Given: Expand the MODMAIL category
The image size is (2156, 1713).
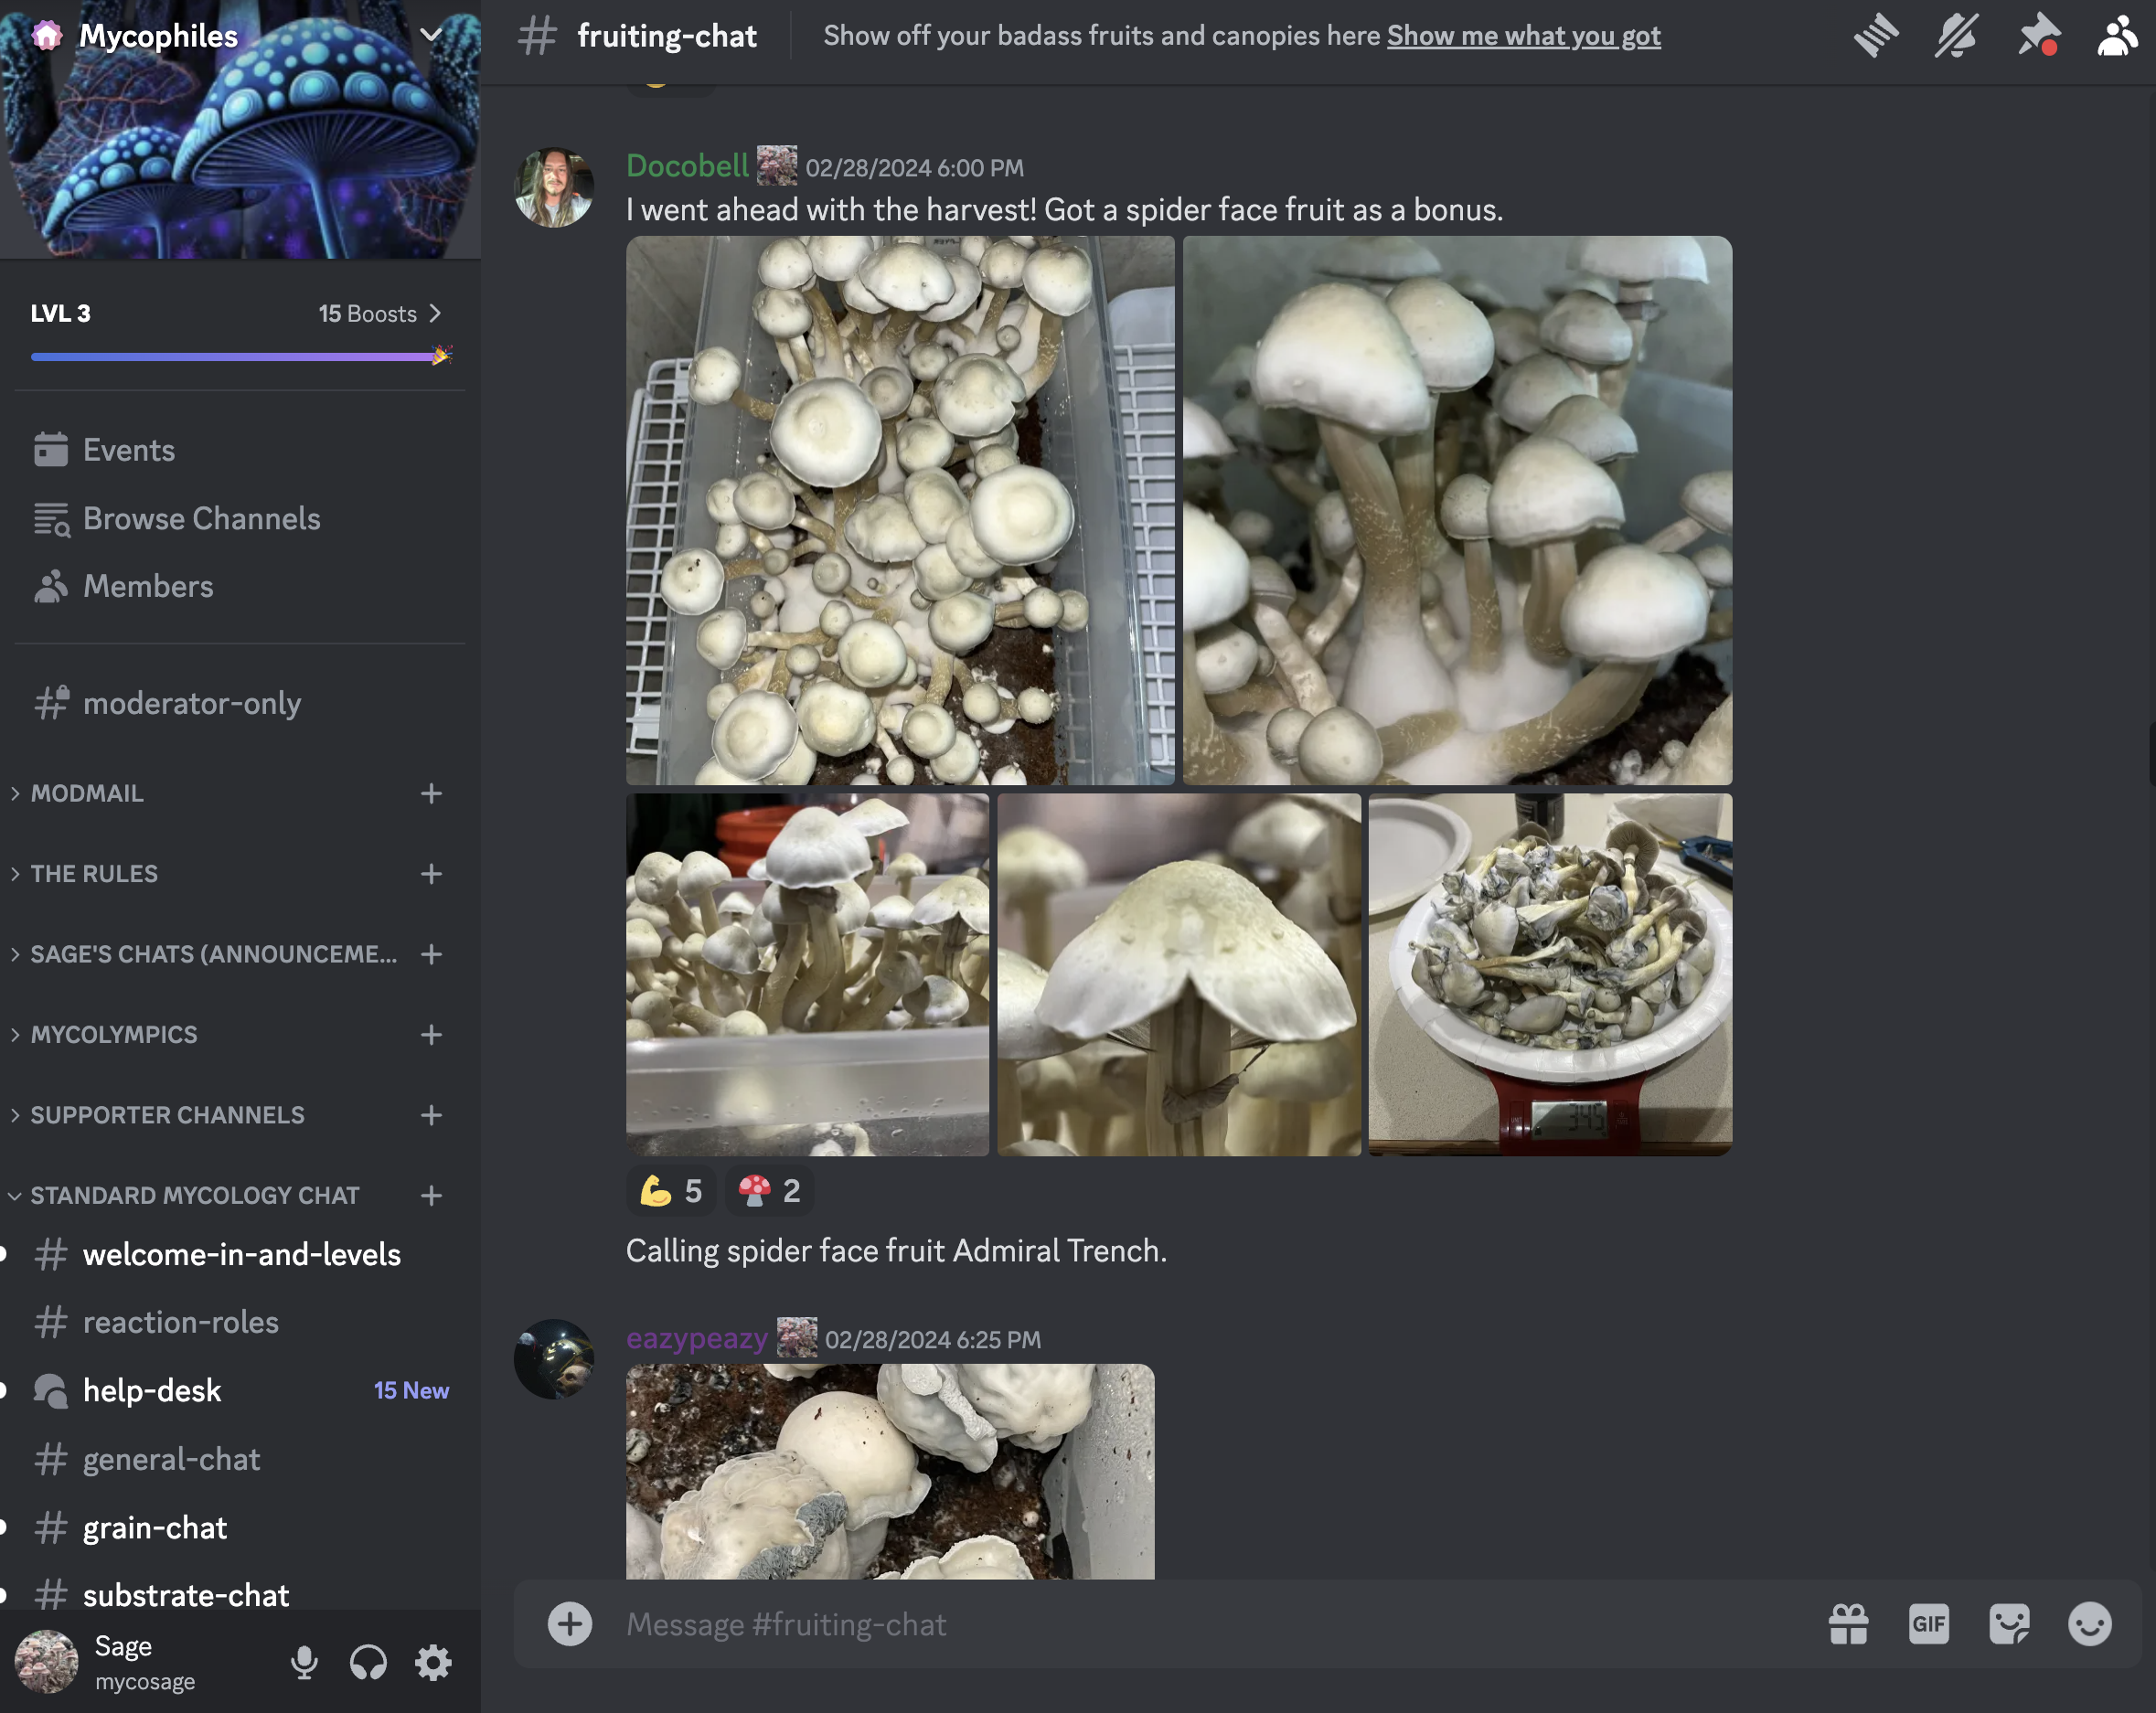Looking at the screenshot, I should 87,793.
